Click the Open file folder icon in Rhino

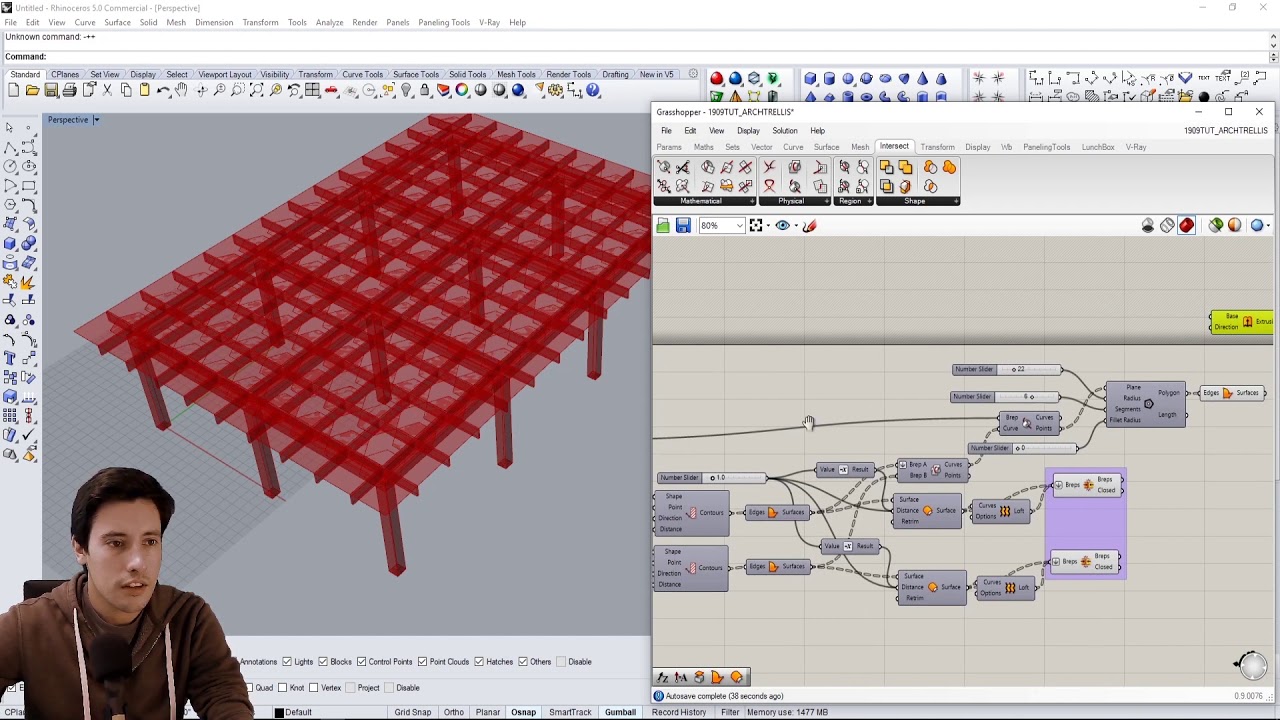(x=32, y=90)
